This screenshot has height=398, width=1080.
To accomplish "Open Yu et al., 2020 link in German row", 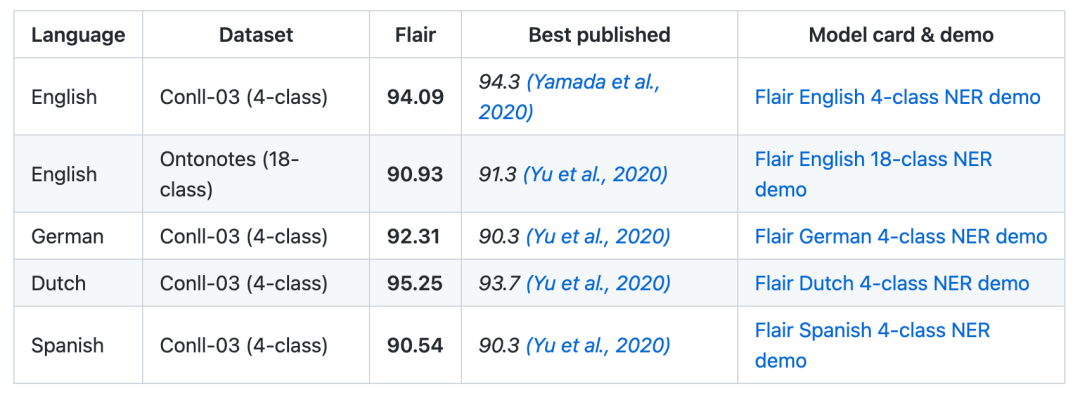I will click(598, 237).
